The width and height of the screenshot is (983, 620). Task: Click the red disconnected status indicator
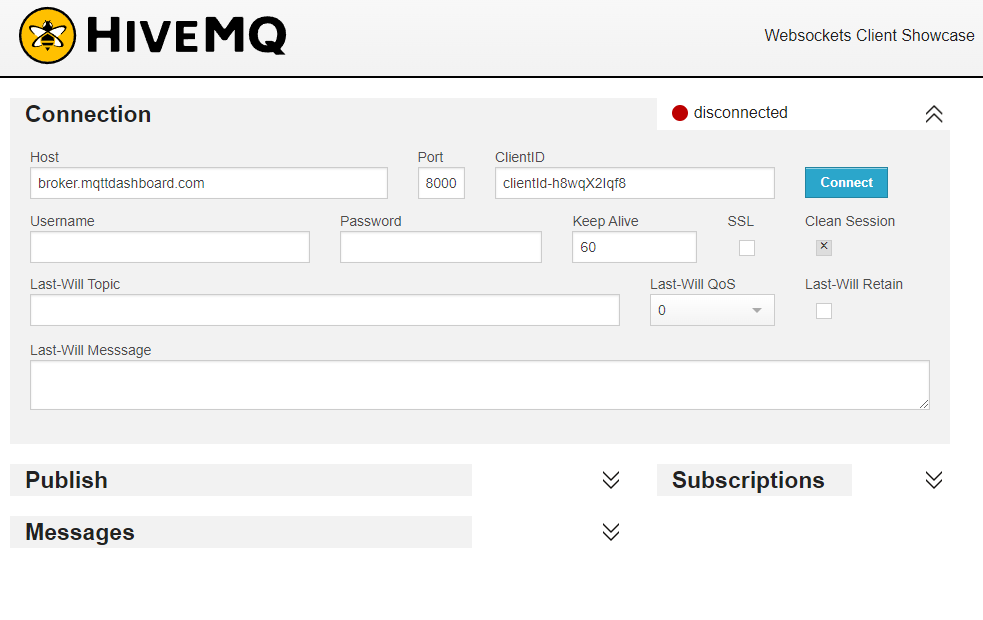680,113
